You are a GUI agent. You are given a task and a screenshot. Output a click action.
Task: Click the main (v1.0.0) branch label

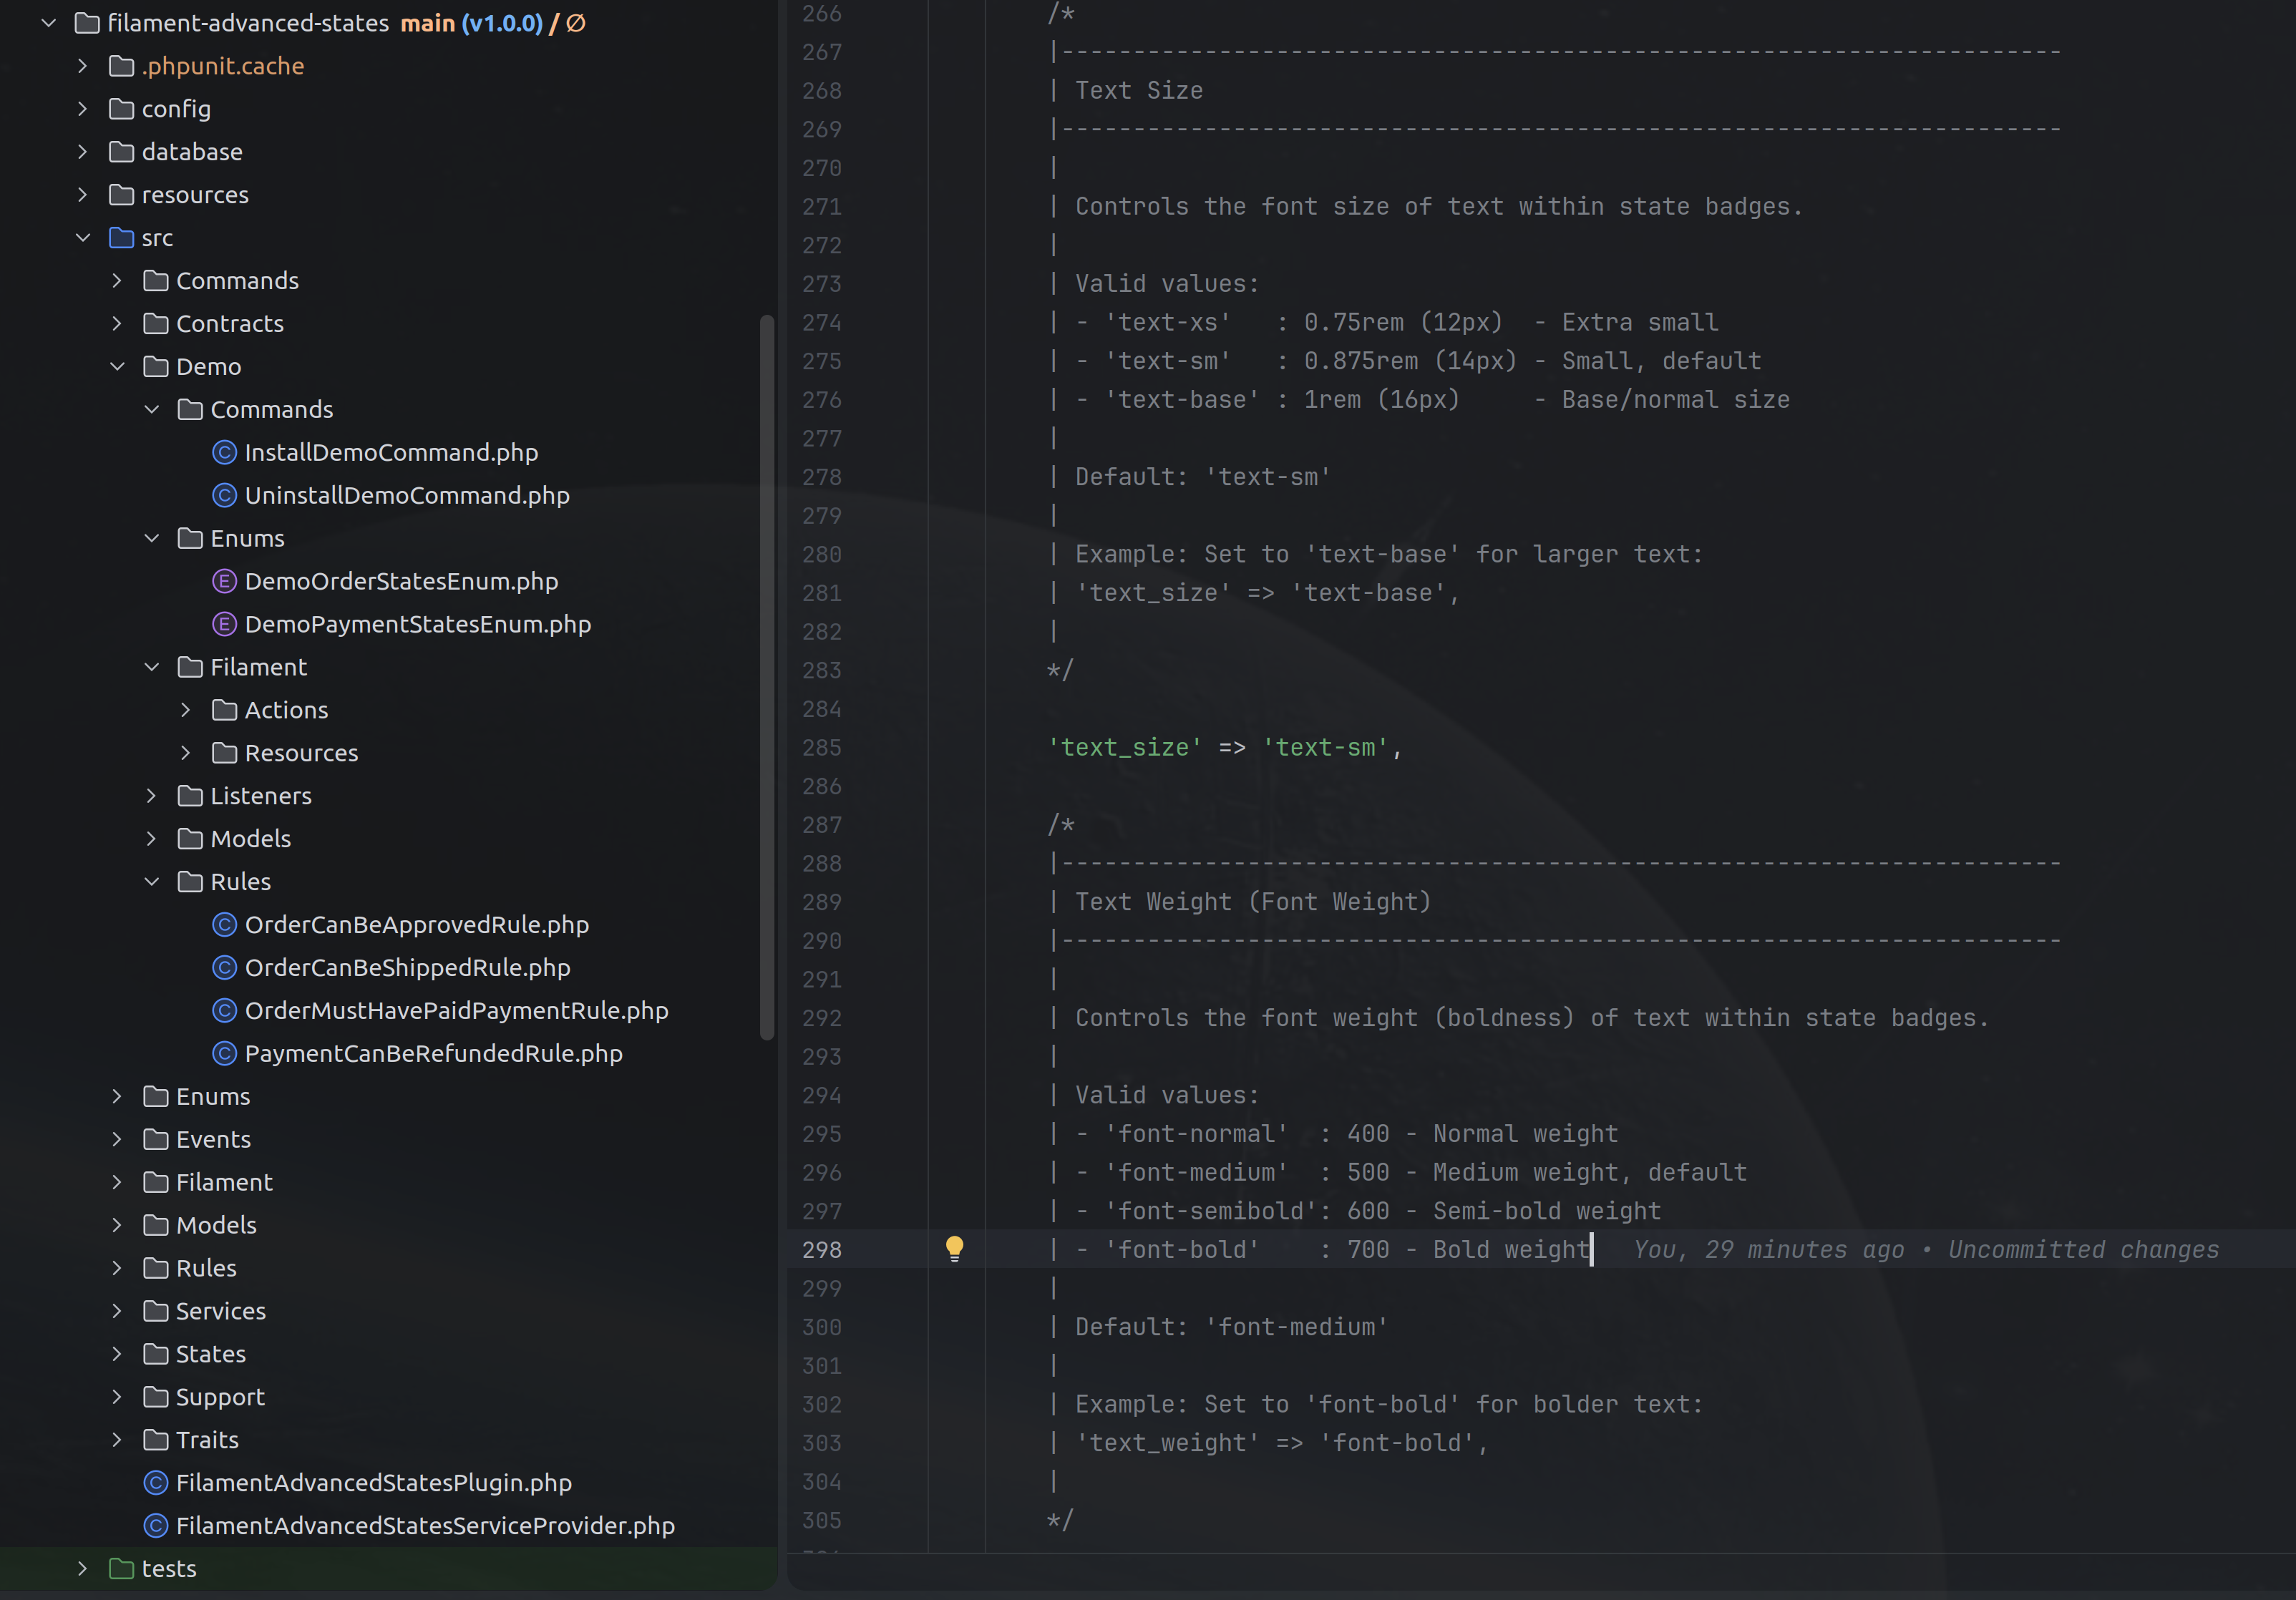(x=472, y=22)
